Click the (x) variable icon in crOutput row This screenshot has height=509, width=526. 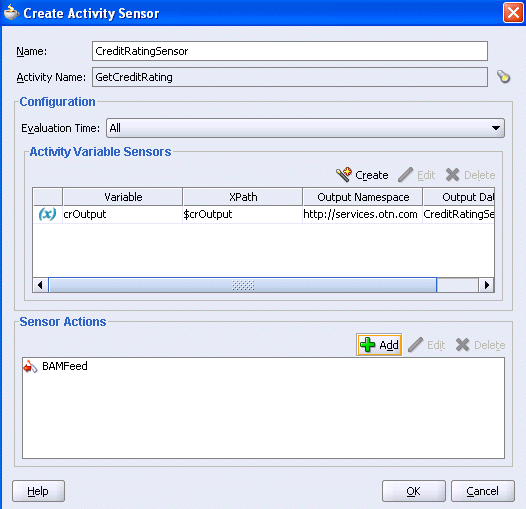pos(47,214)
